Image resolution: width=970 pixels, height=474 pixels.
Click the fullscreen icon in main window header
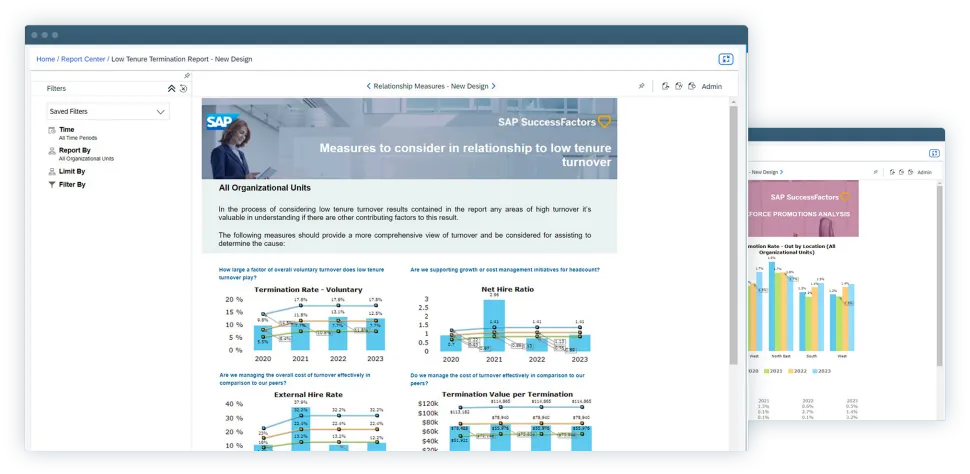726,59
